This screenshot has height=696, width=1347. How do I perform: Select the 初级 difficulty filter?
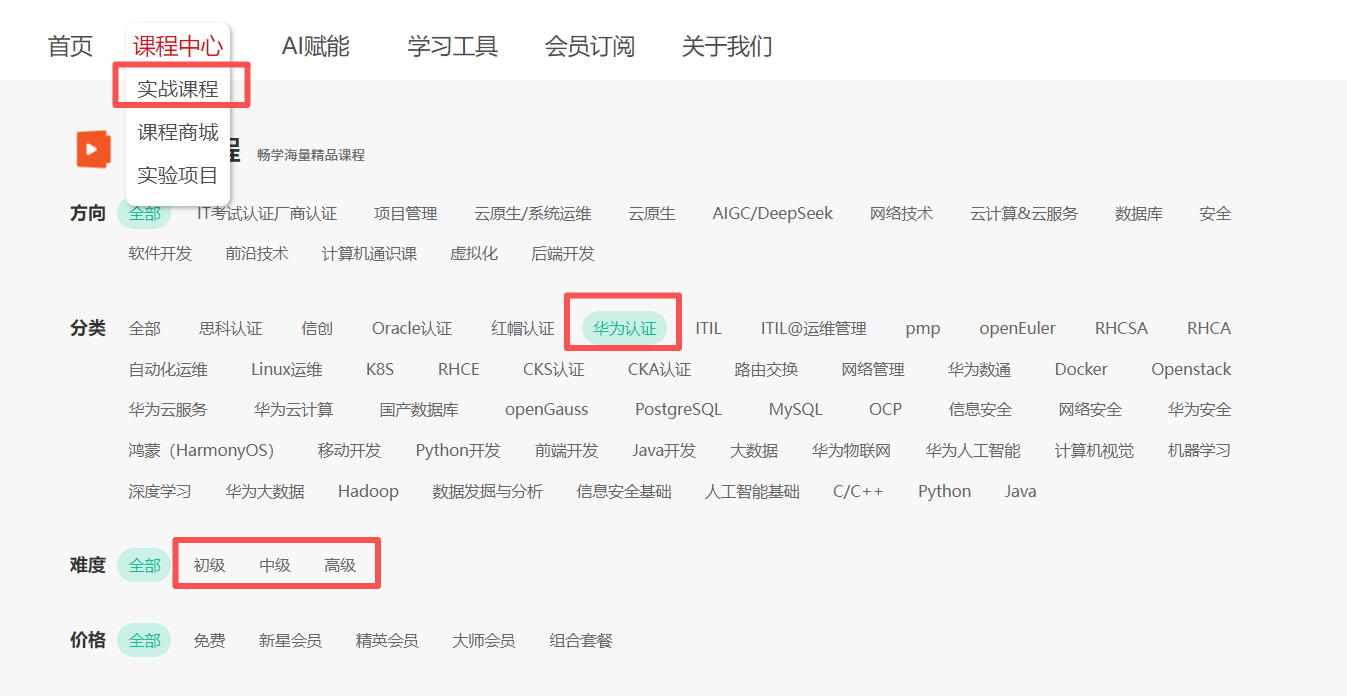pyautogui.click(x=207, y=564)
